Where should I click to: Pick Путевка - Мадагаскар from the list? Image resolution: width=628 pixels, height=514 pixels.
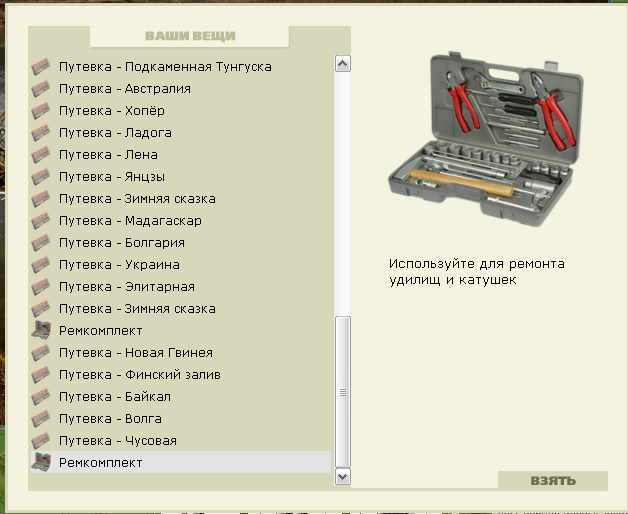point(181,221)
